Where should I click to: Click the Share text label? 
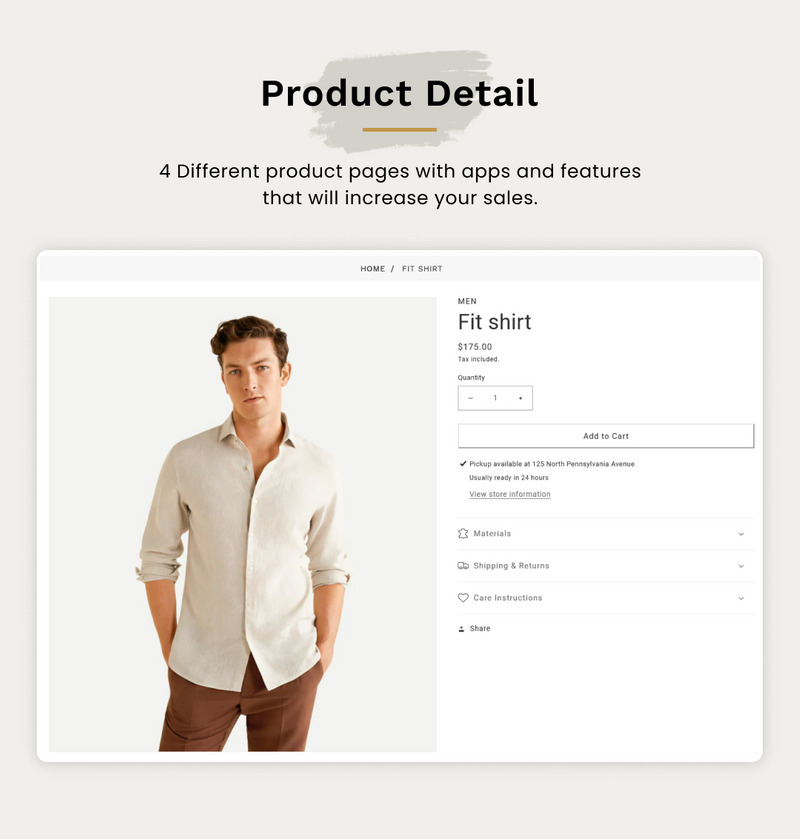click(x=480, y=629)
